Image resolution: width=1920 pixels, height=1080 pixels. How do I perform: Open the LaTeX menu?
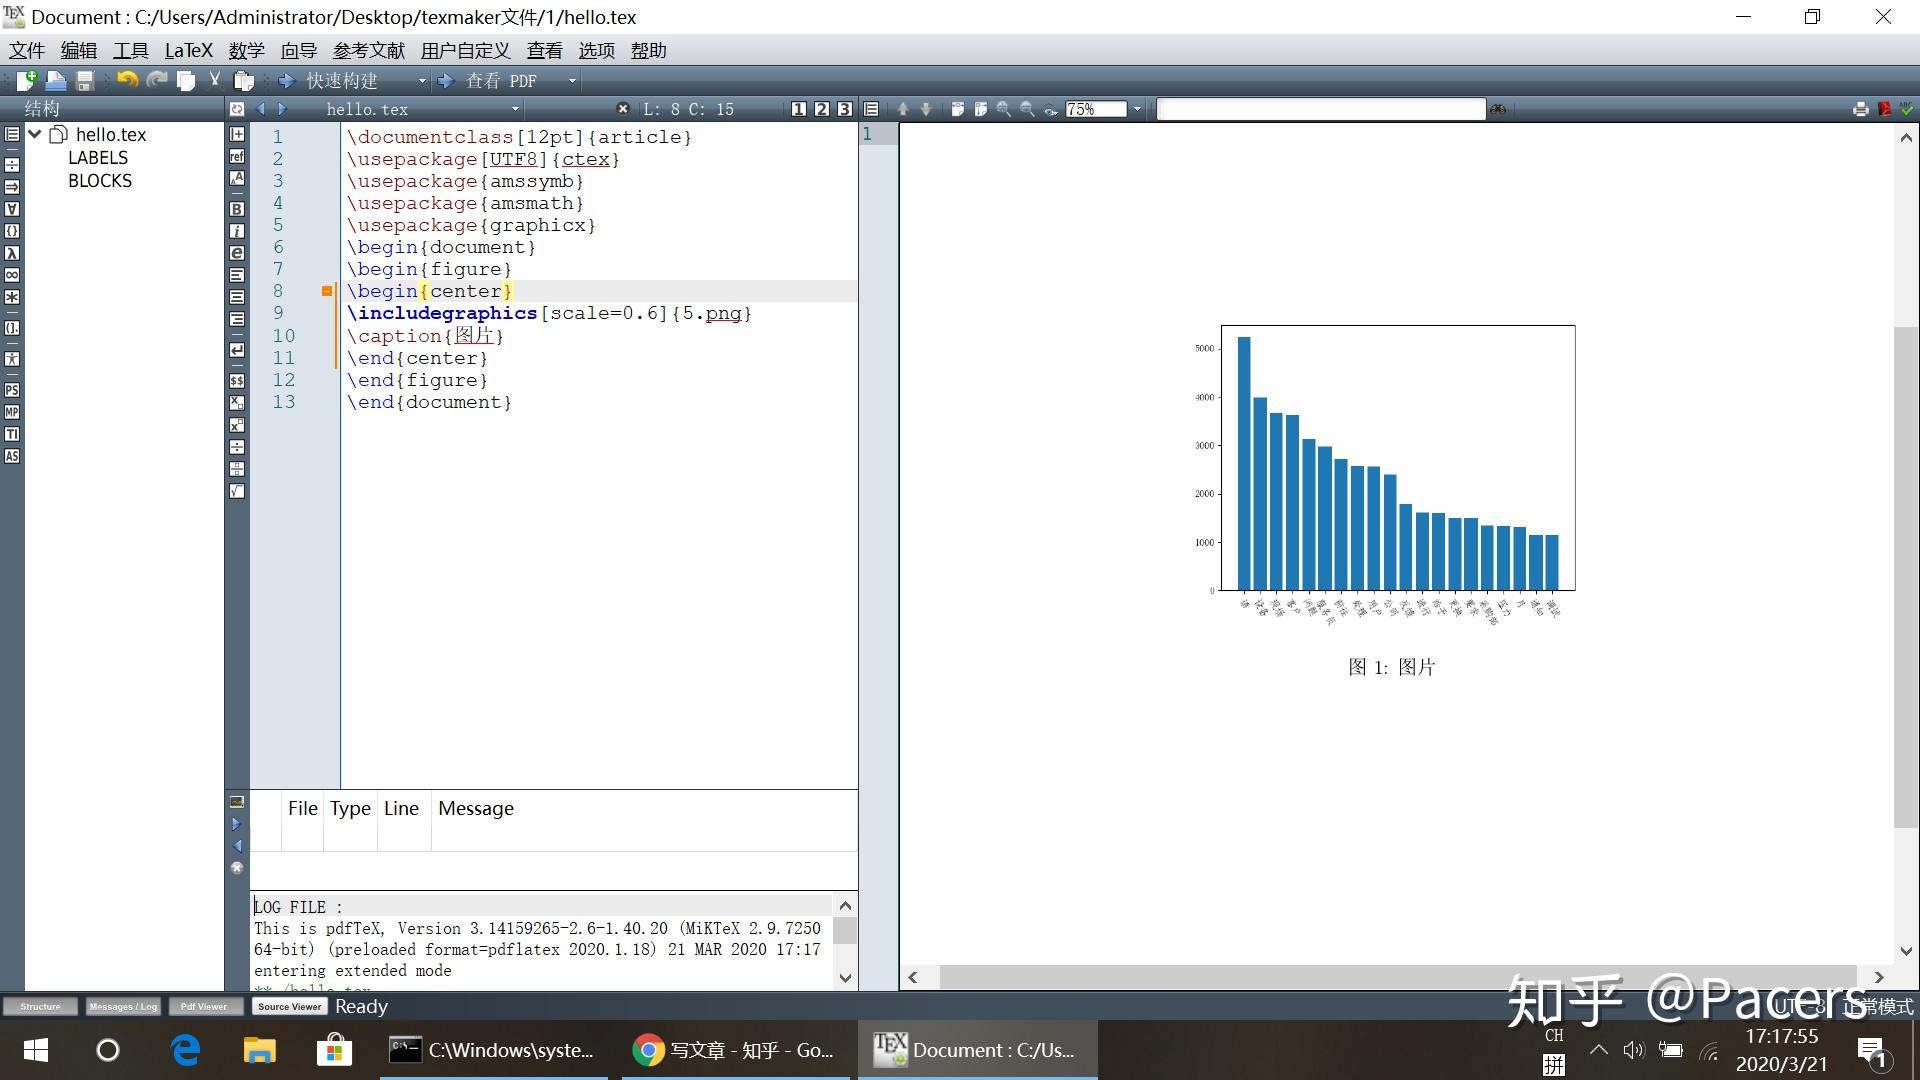point(188,51)
